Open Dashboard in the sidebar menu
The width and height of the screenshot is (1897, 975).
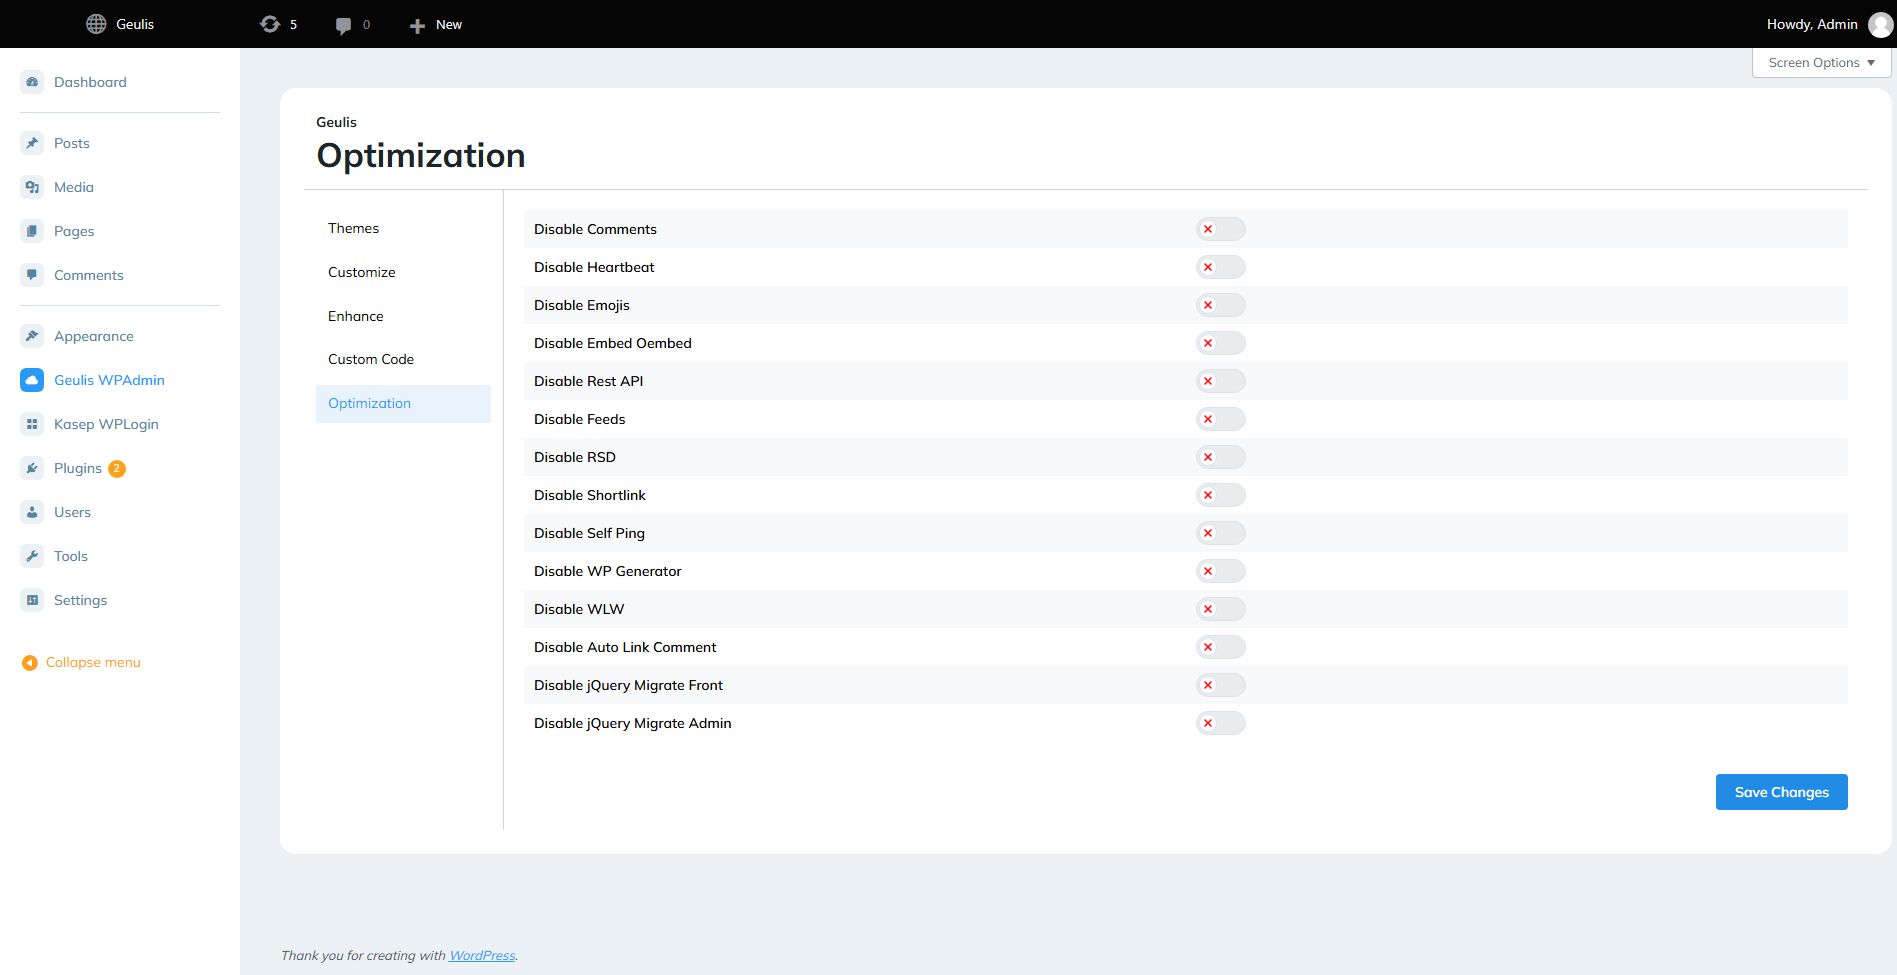pos(90,82)
